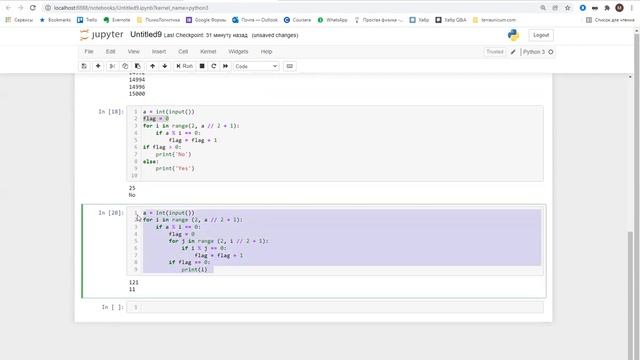Click the Python 3 kernel status circle

(551, 52)
